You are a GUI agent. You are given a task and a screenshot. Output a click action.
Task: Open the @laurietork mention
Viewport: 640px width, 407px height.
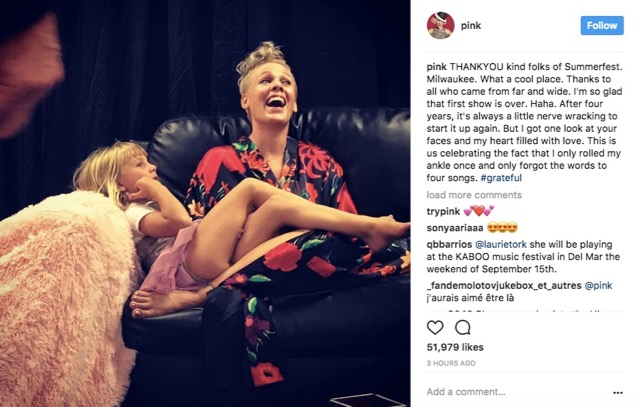[x=501, y=245]
